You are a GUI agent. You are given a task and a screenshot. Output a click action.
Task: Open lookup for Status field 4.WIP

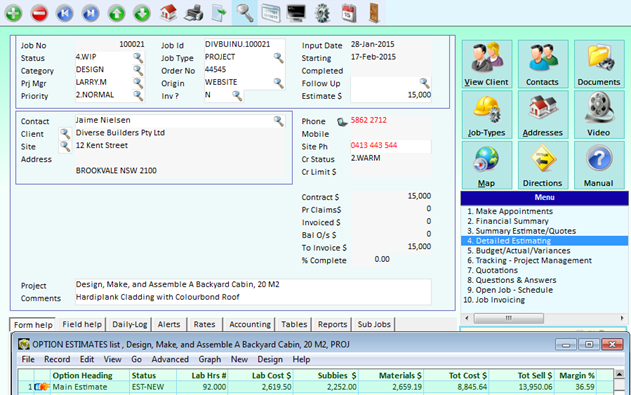pyautogui.click(x=138, y=58)
